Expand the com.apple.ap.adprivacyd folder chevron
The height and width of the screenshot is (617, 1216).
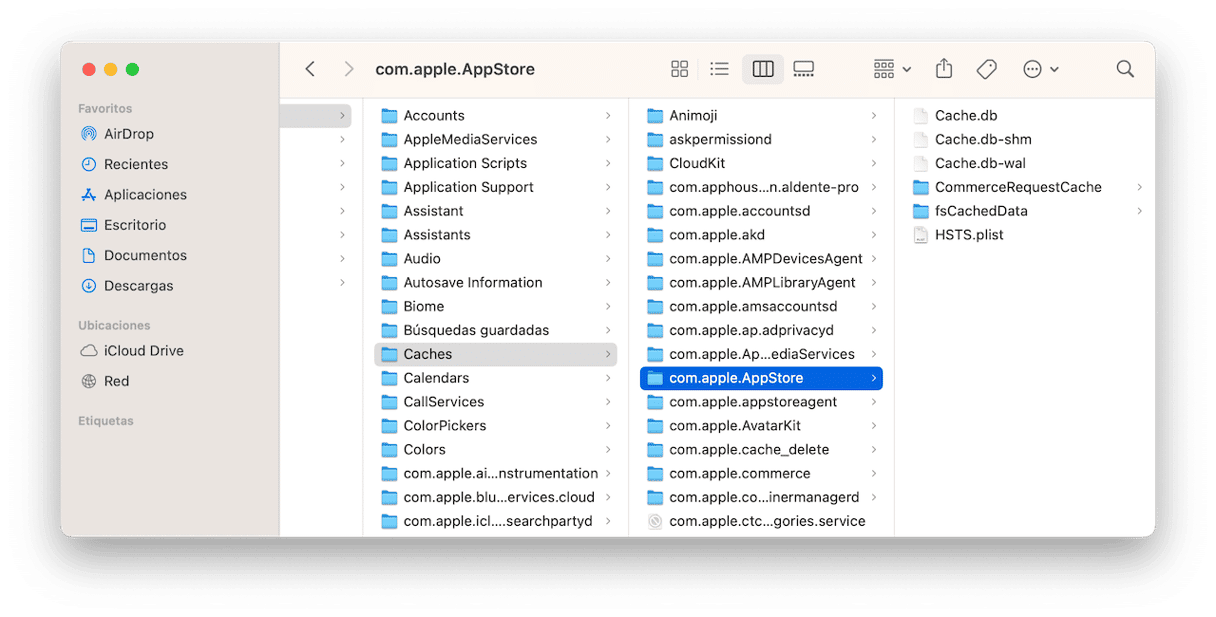click(x=874, y=330)
